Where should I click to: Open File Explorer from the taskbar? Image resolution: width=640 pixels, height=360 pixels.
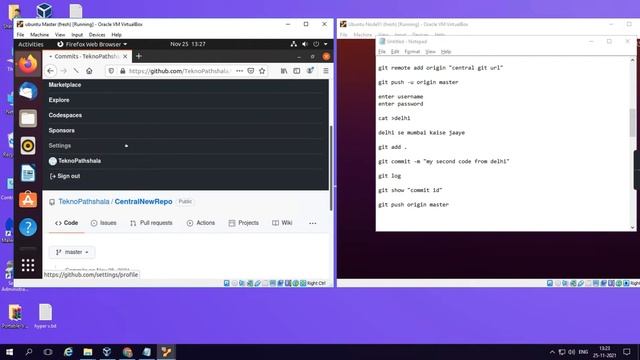click(x=88, y=352)
